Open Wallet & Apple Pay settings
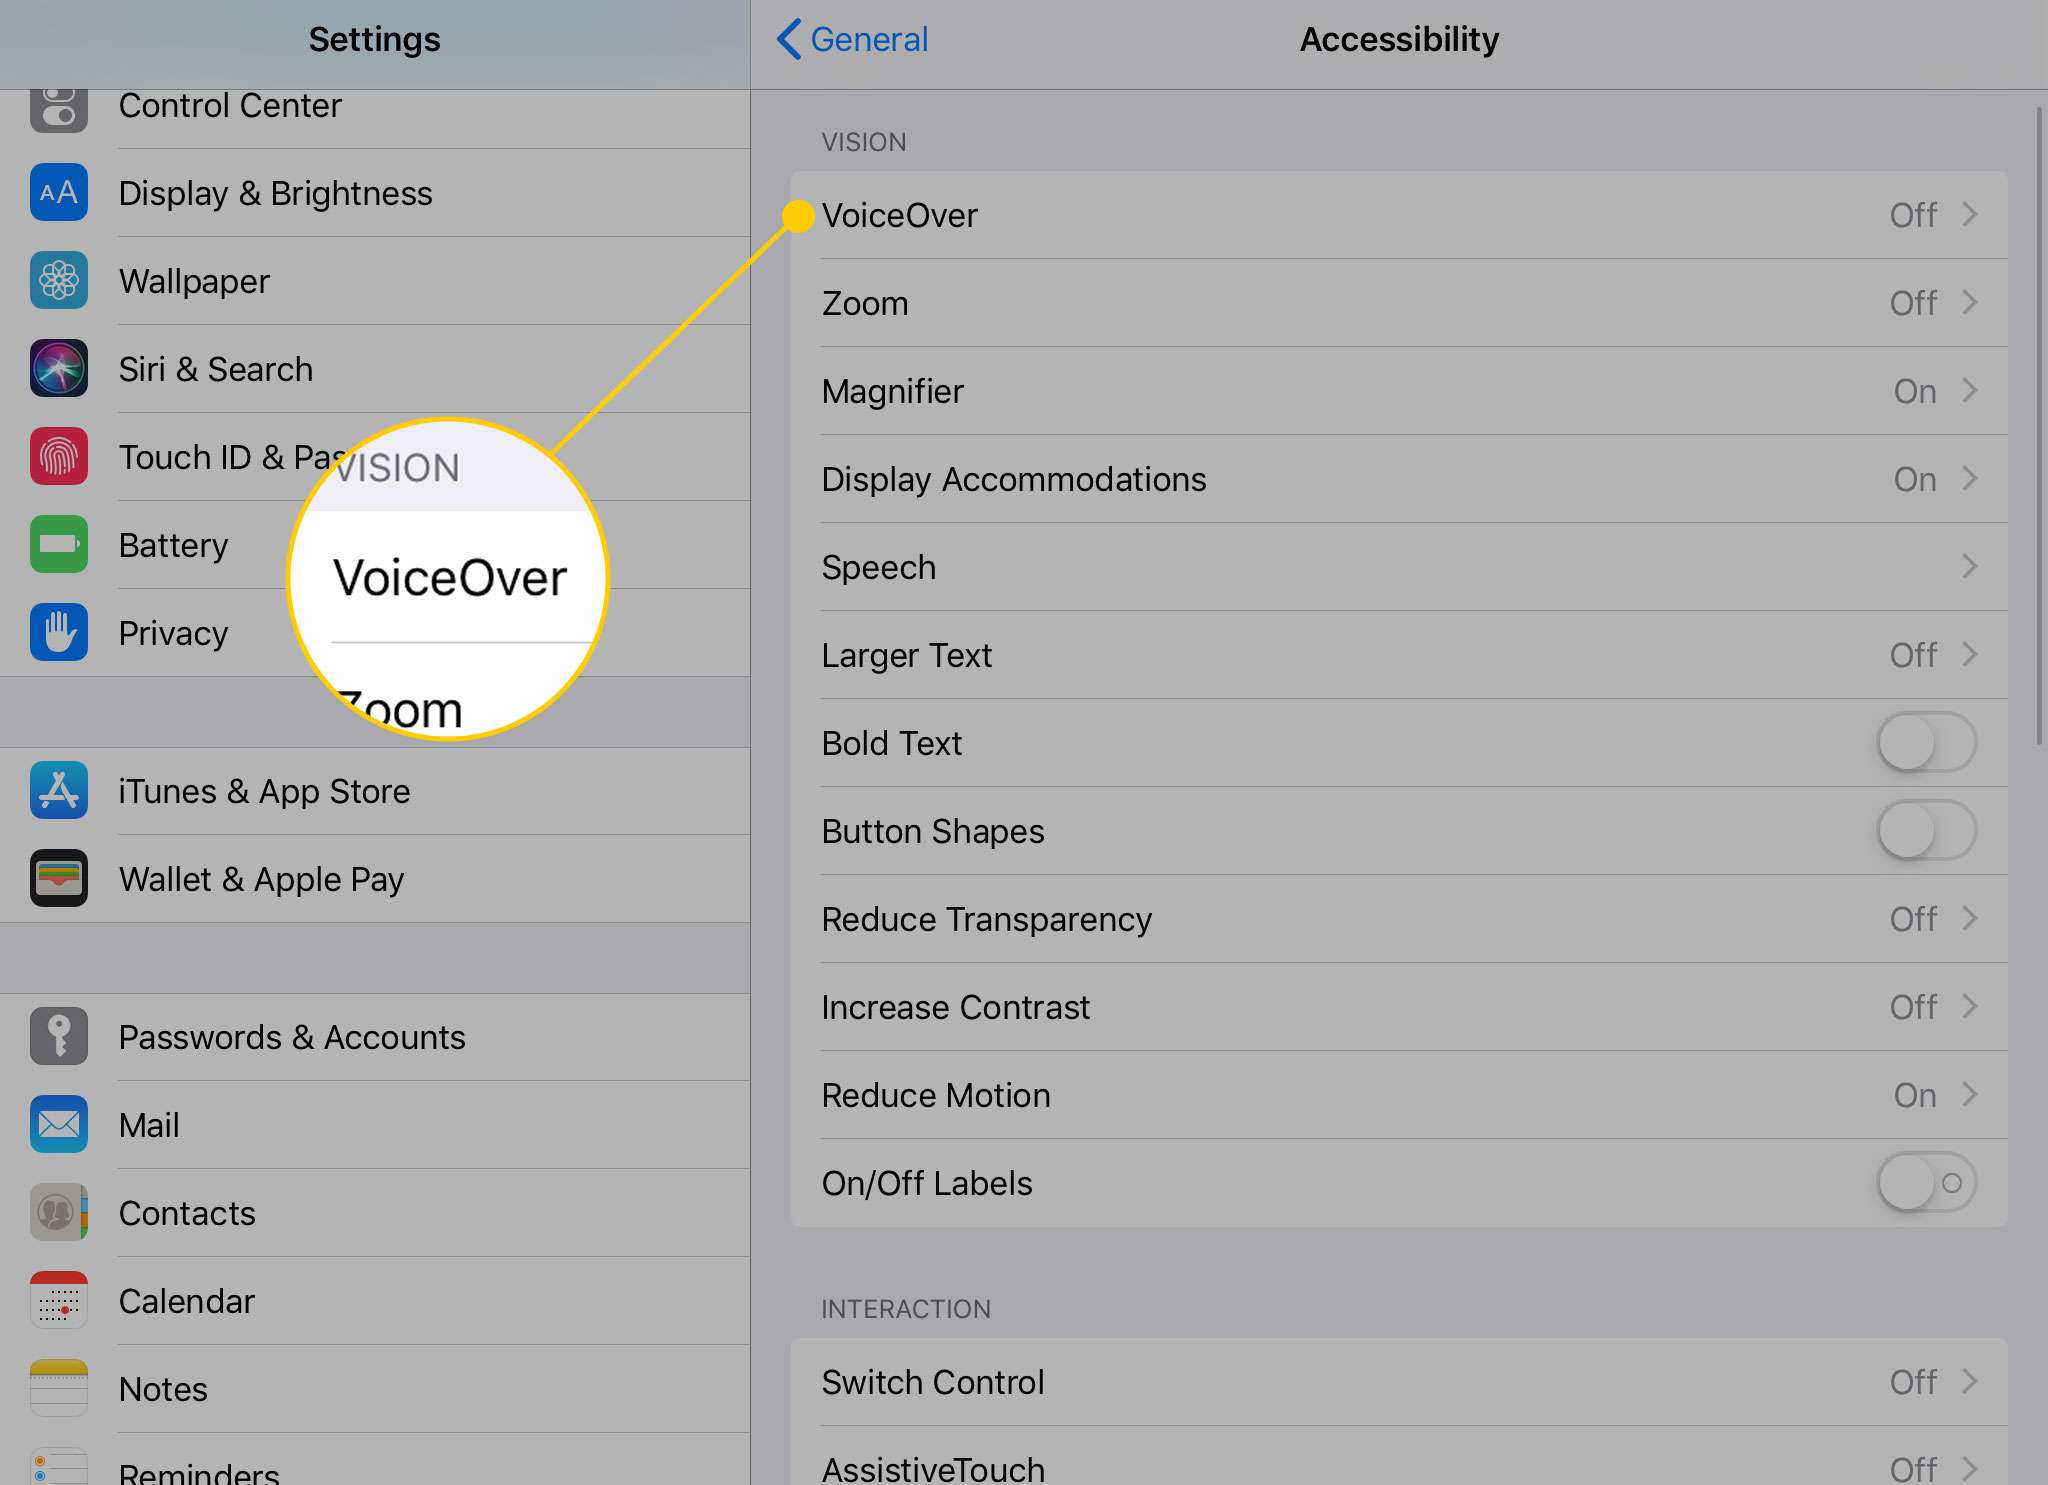2048x1485 pixels. [x=261, y=878]
